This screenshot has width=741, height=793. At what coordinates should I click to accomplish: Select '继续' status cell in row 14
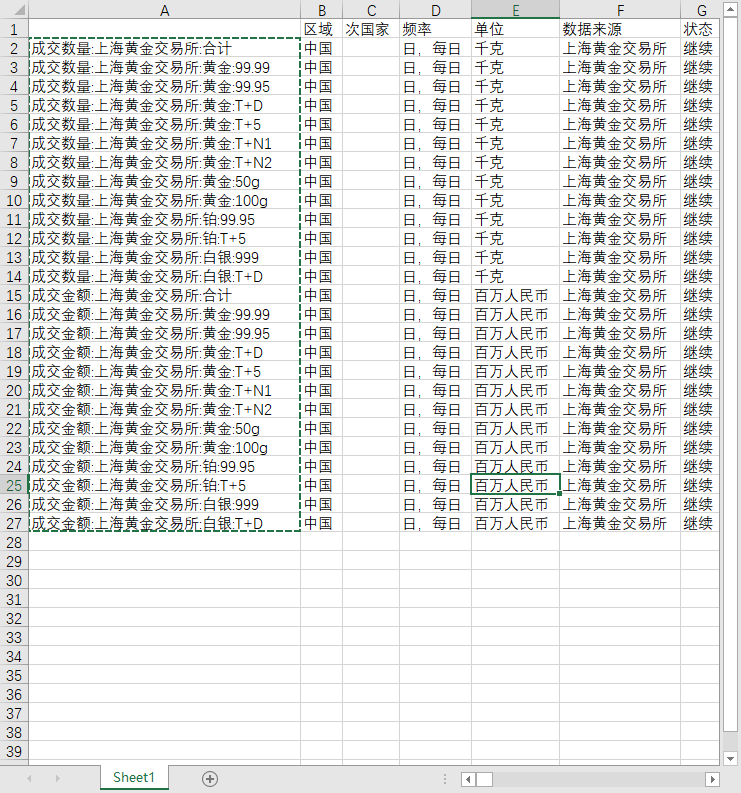701,276
